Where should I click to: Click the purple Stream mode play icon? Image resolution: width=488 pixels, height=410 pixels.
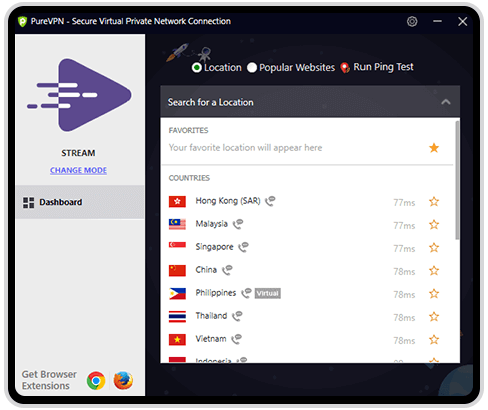[x=79, y=95]
